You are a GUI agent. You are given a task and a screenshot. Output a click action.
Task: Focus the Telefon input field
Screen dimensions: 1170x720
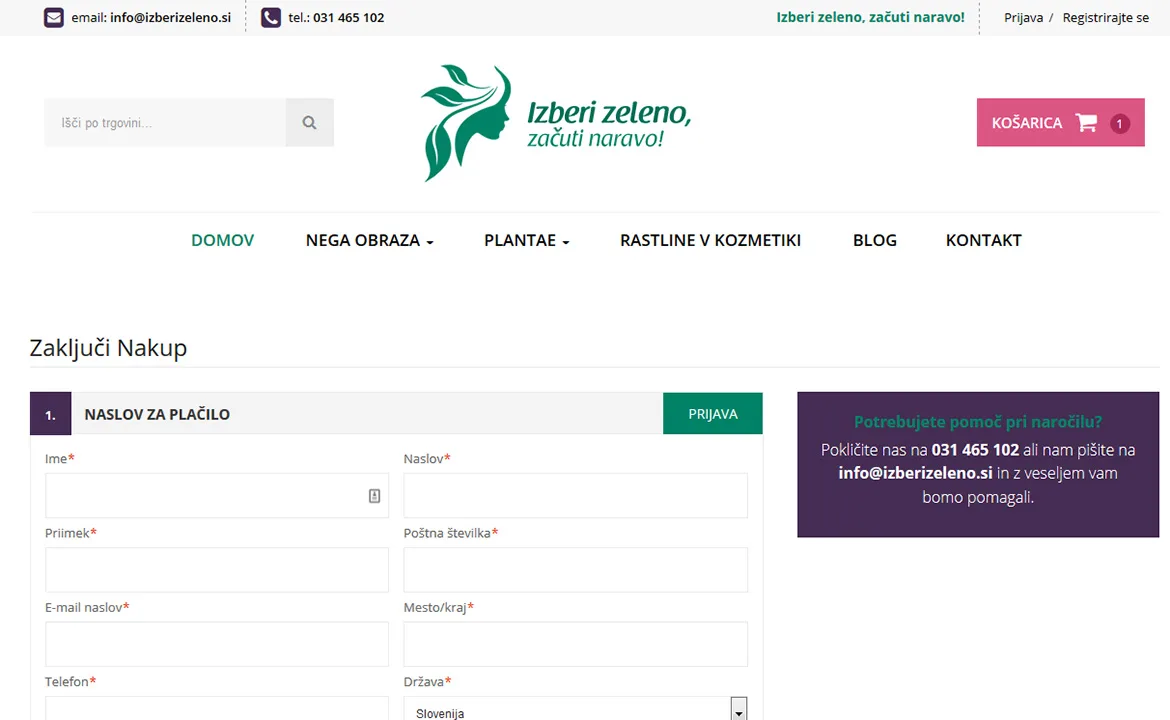(x=216, y=708)
